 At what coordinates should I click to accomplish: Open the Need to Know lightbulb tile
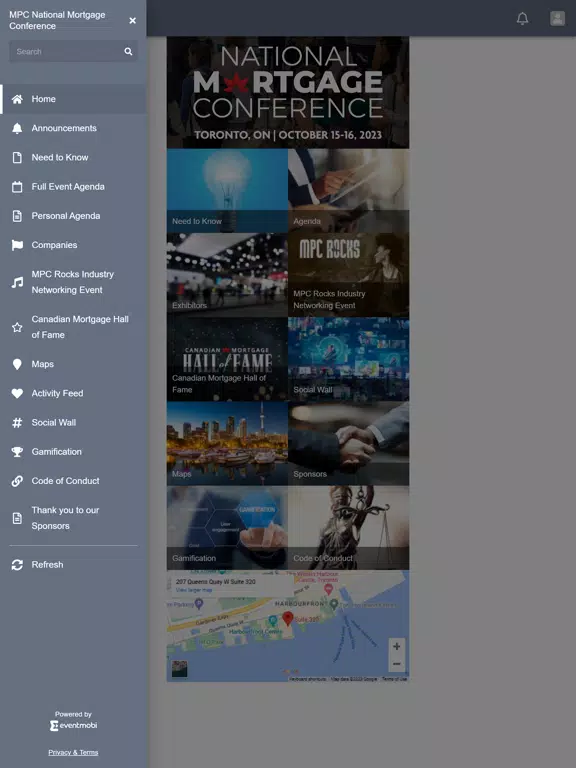click(x=227, y=191)
